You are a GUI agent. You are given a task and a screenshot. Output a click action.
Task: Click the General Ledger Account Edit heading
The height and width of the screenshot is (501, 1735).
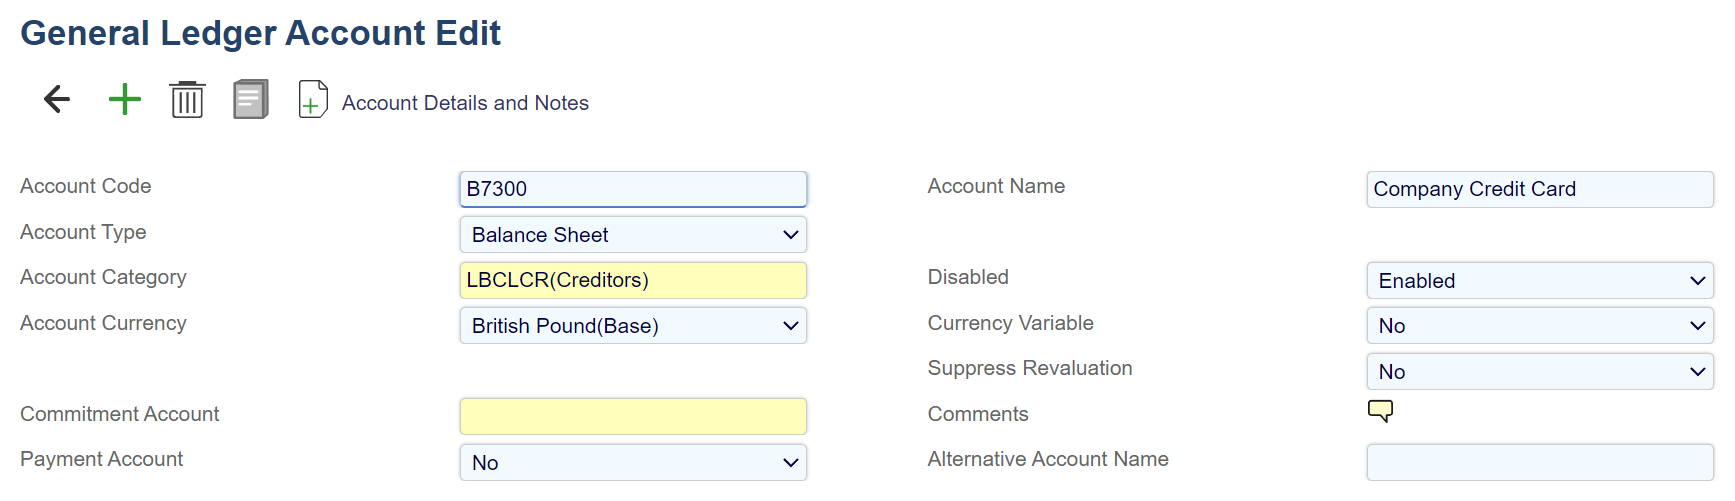[260, 33]
